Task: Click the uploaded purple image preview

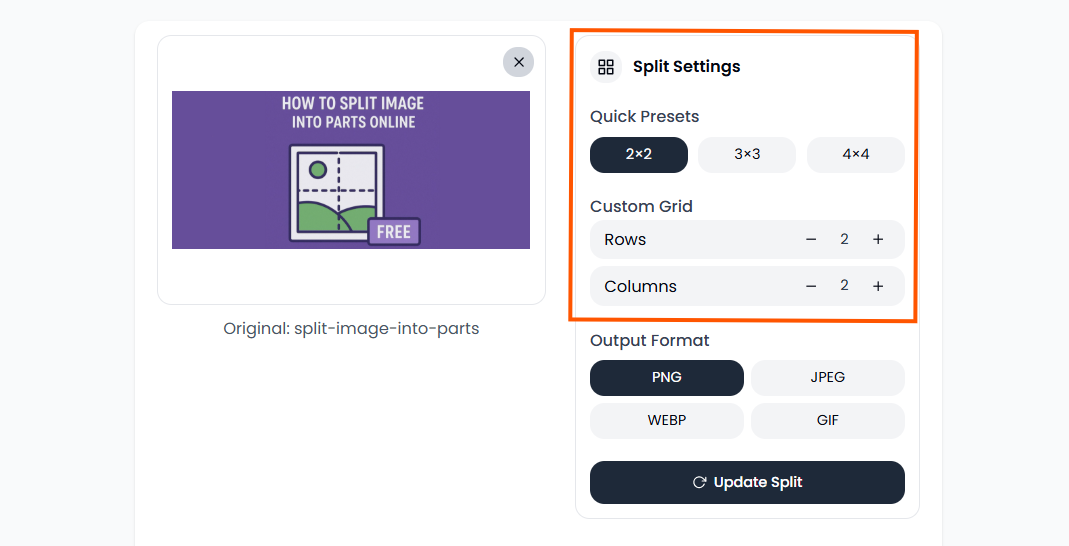Action: tap(351, 170)
